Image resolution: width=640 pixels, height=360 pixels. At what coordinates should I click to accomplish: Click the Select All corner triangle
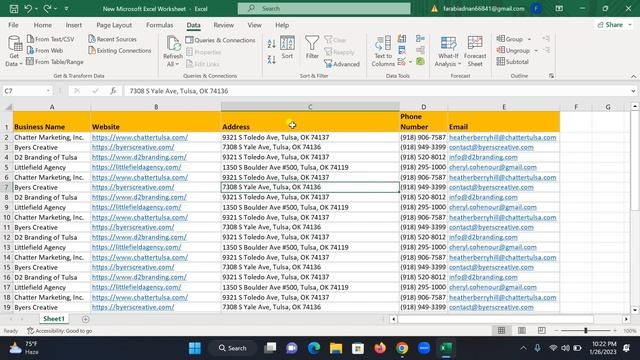(x=8, y=107)
